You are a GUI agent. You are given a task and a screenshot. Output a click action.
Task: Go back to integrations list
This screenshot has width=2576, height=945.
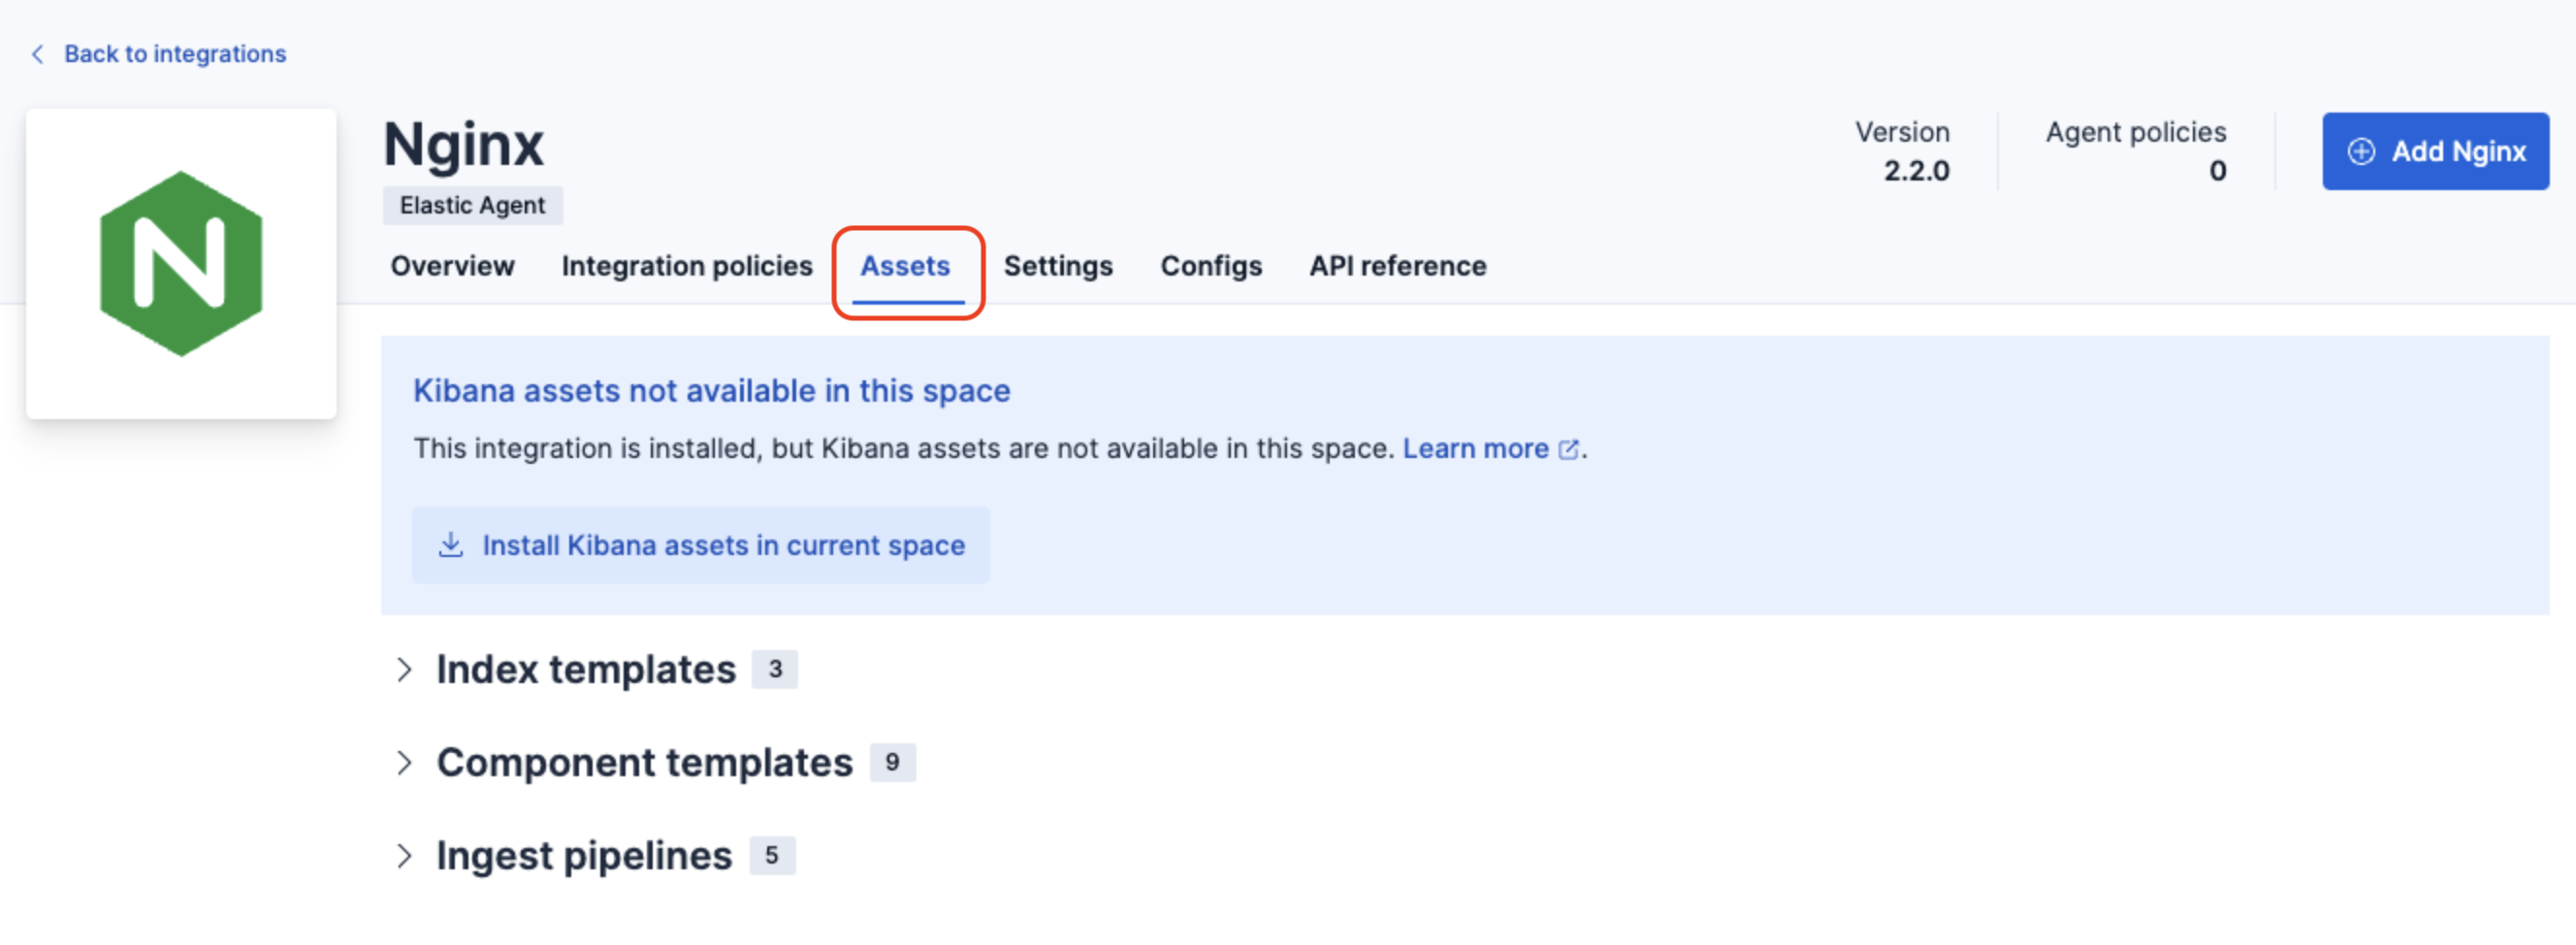point(175,54)
